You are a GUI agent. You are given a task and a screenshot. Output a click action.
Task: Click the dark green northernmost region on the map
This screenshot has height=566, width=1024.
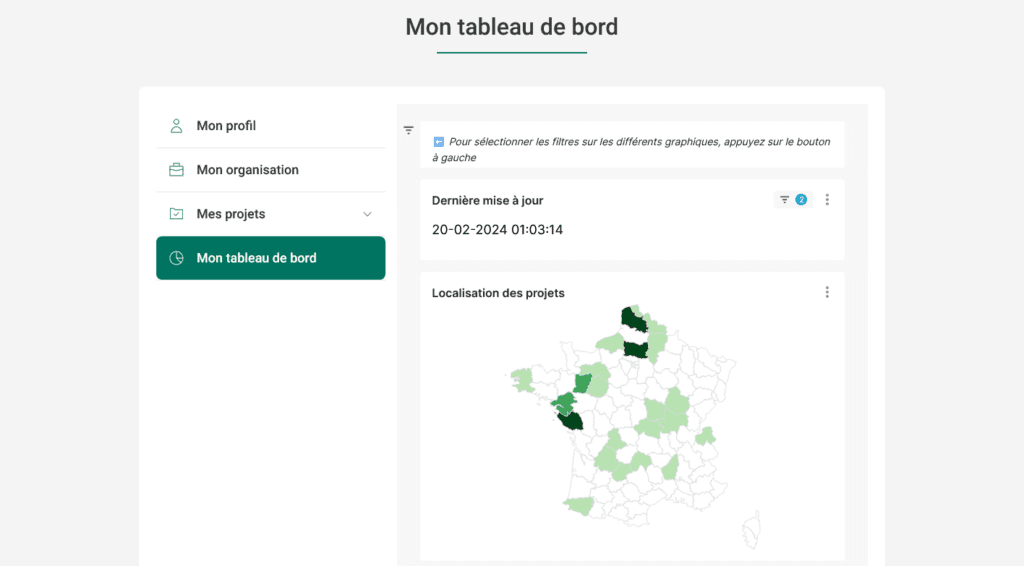633,319
